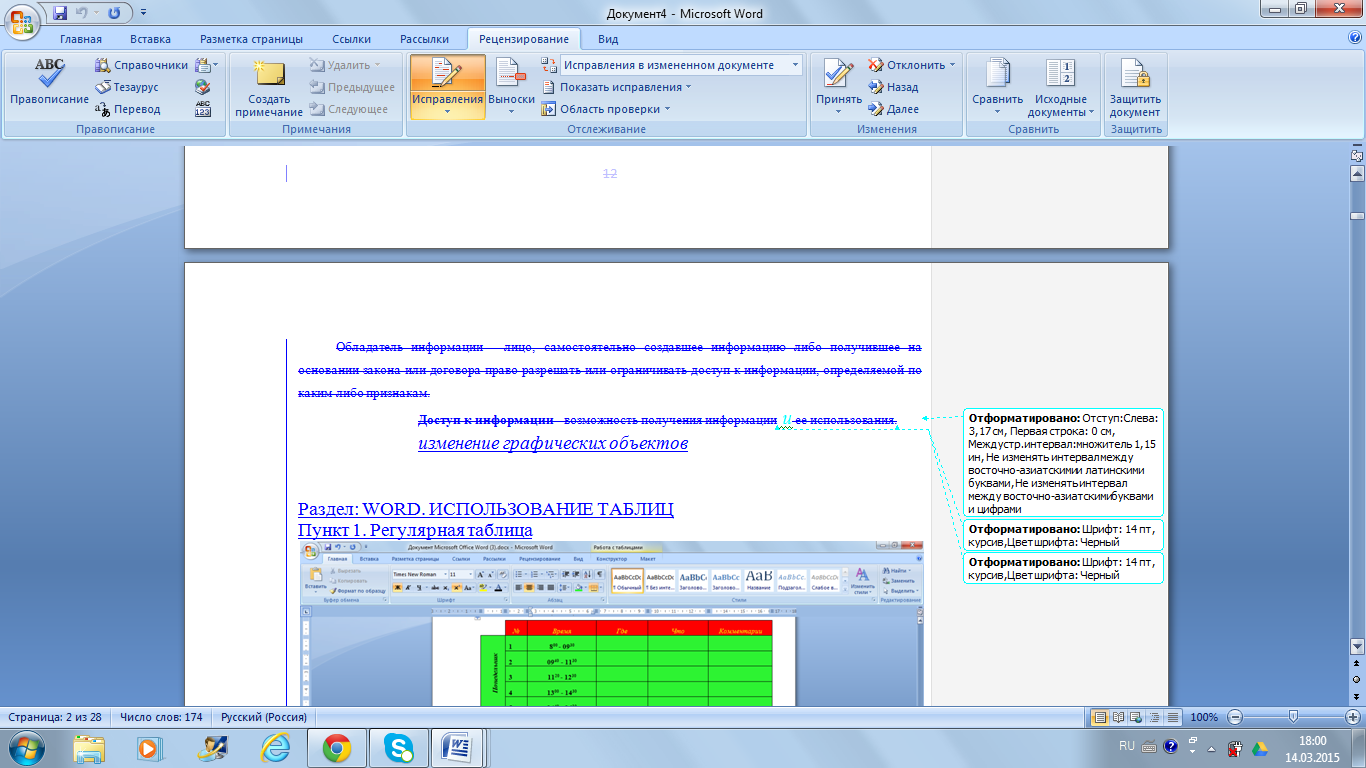Open Word help question mark

coord(1355,38)
